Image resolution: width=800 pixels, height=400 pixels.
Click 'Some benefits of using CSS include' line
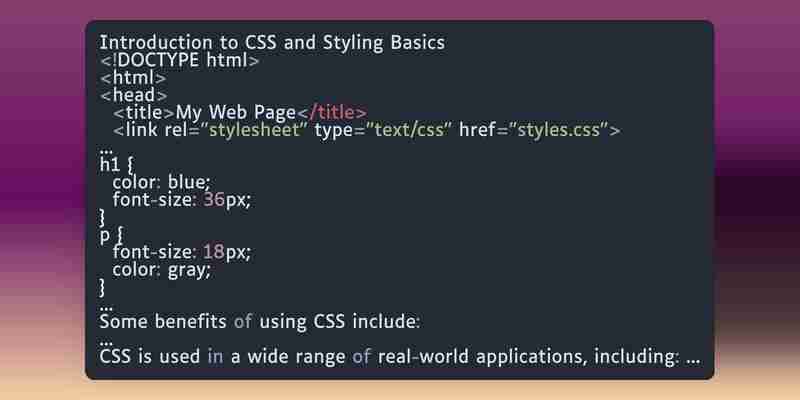[260, 322]
